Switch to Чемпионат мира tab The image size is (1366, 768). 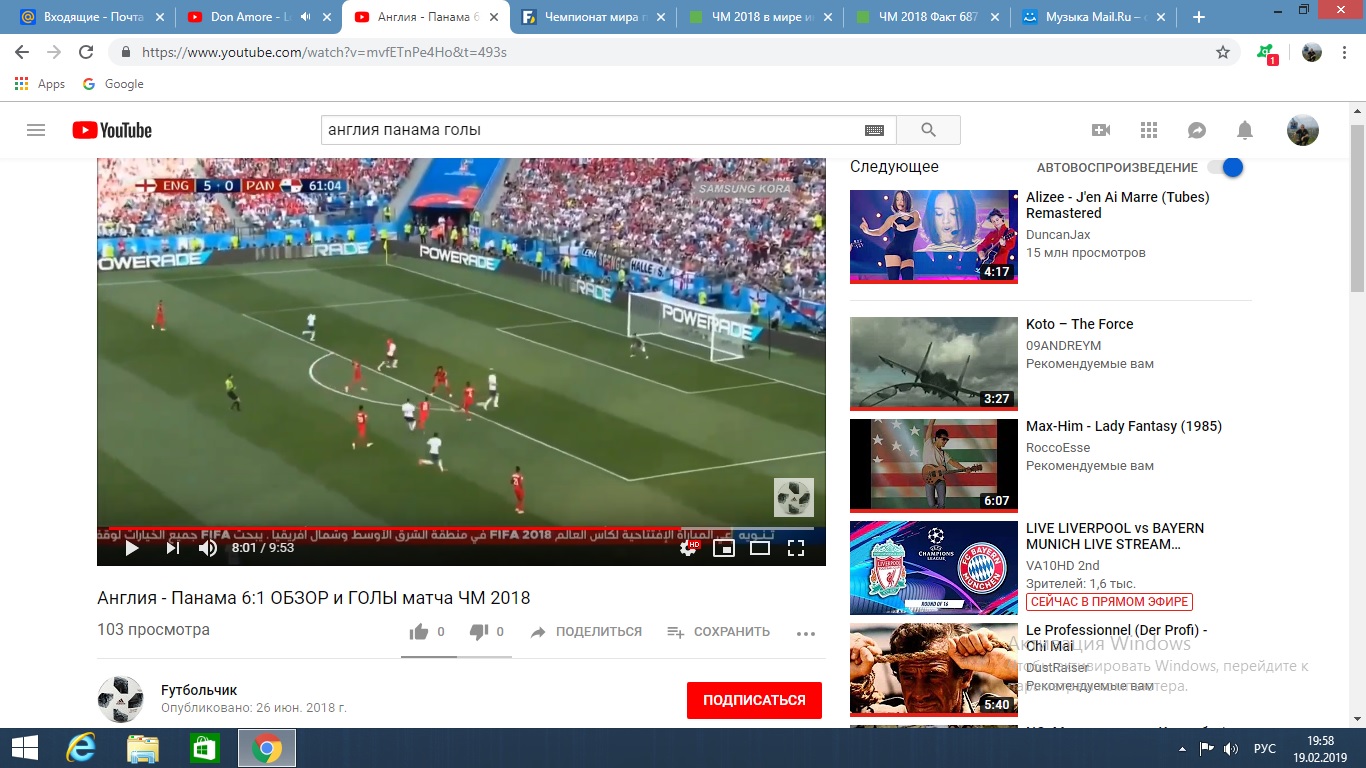pos(591,17)
